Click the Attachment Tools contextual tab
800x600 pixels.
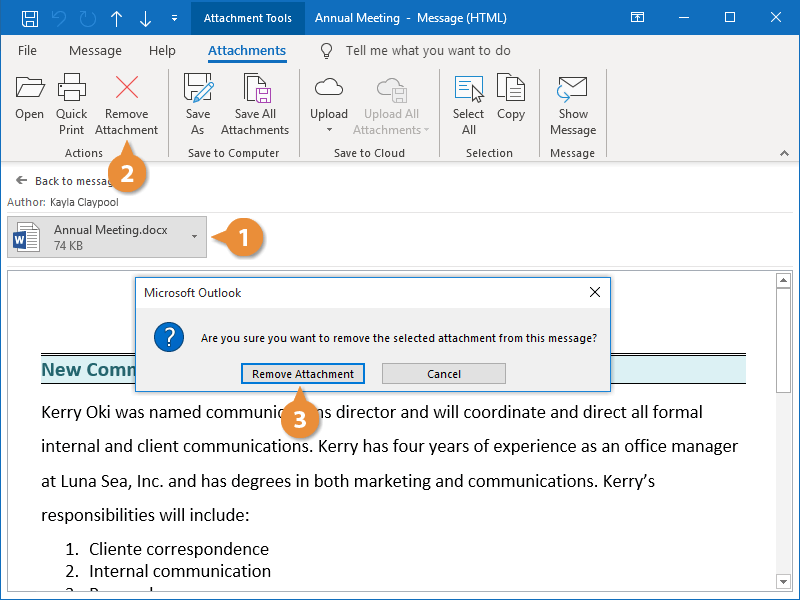[x=247, y=18]
